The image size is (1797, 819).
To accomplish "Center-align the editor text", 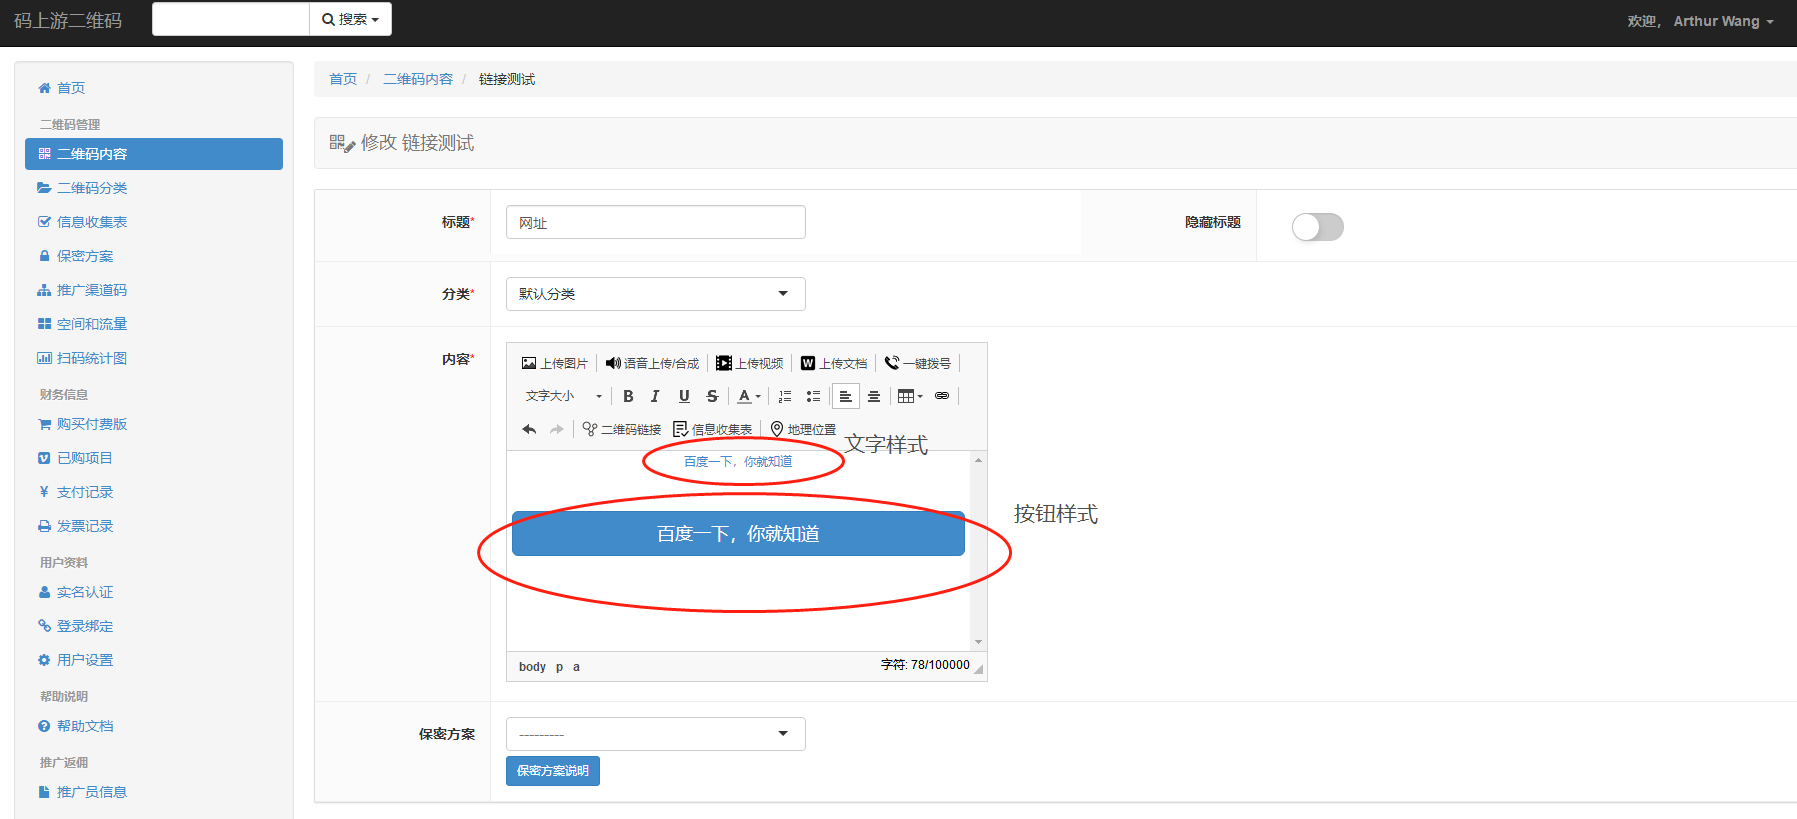I will pyautogui.click(x=874, y=396).
